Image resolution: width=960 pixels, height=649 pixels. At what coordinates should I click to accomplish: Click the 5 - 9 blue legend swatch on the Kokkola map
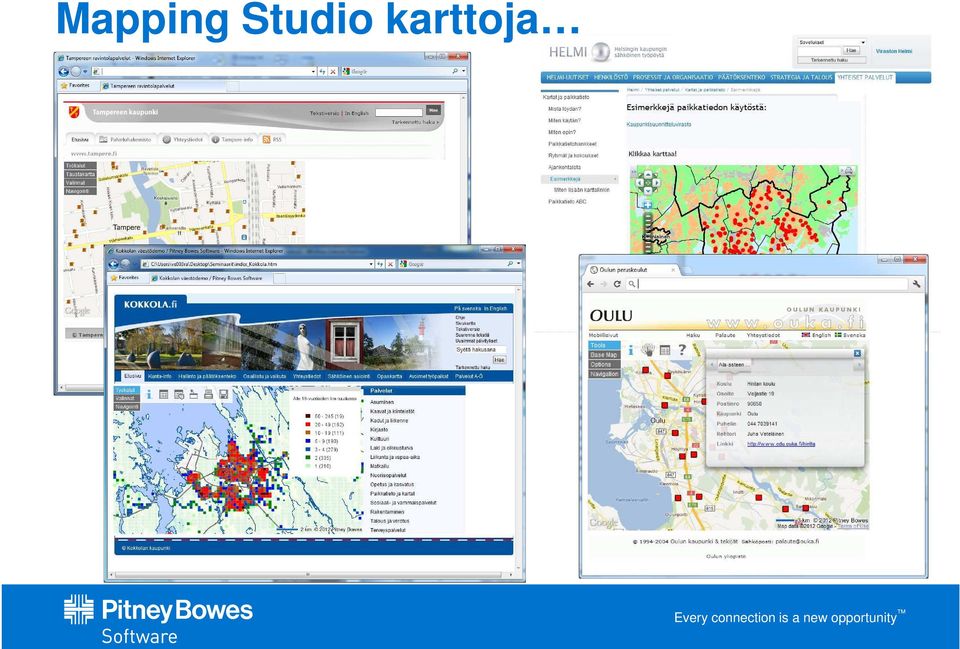pos(307,441)
